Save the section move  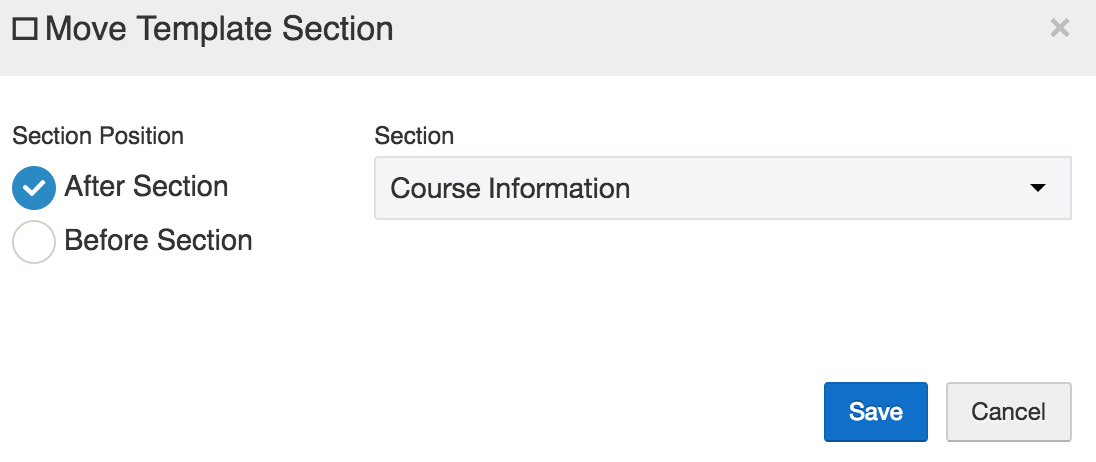coord(876,412)
